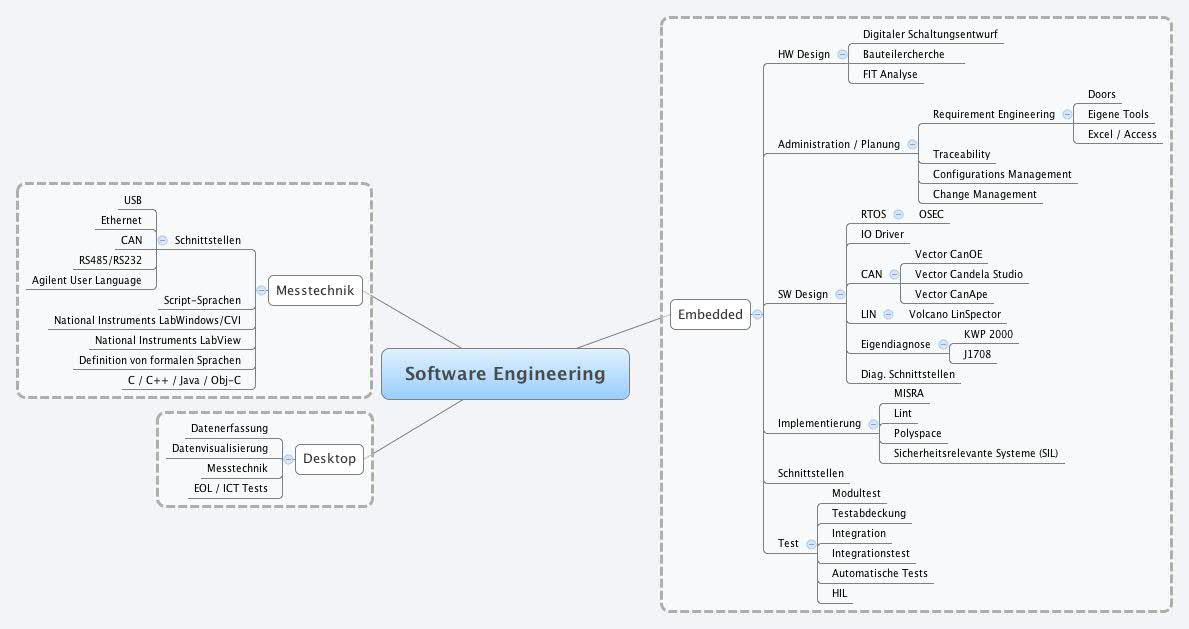The width and height of the screenshot is (1189, 629).
Task: Collapse the Embedded branch toggle
Action: pos(757,314)
